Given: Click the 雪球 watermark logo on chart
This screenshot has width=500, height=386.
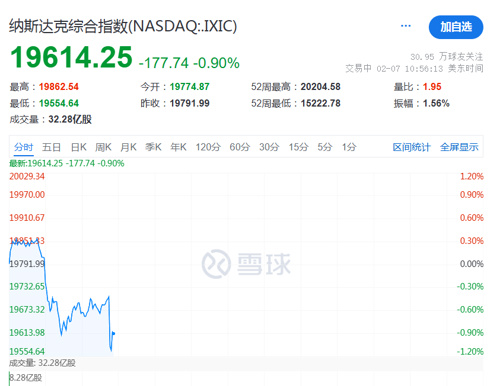Looking at the screenshot, I should [246, 264].
